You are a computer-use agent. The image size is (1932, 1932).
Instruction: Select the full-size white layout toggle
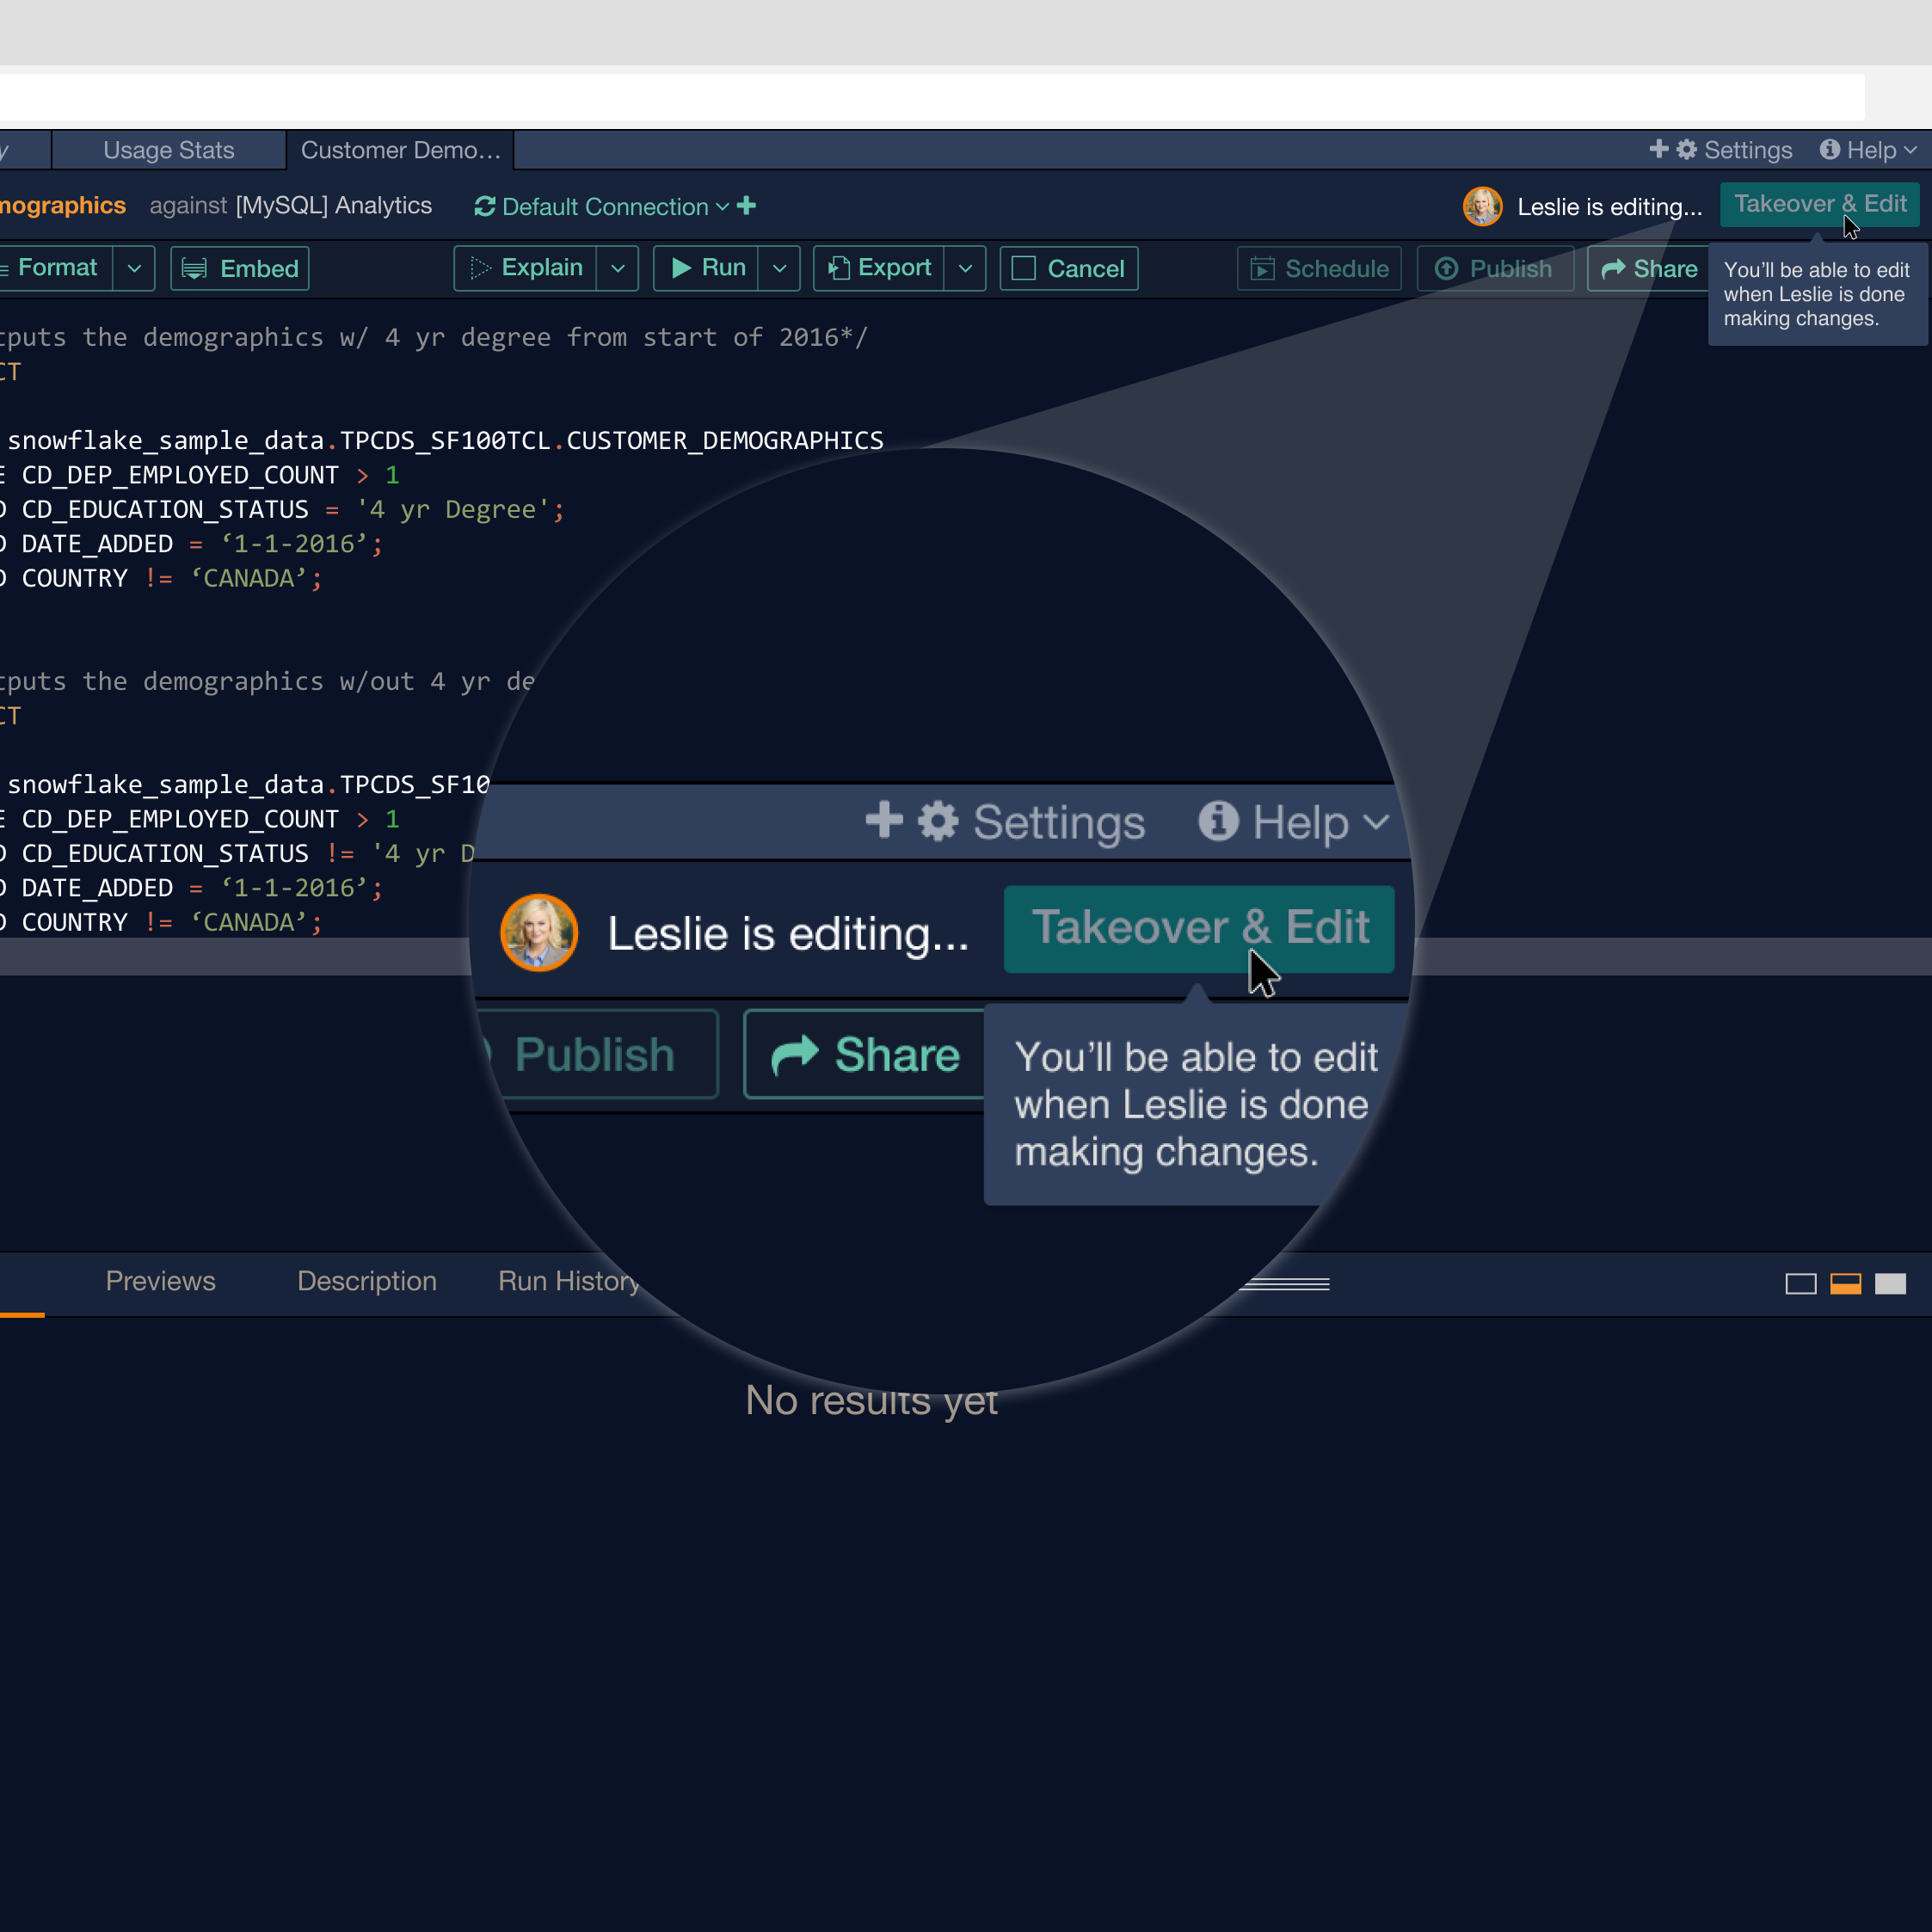[x=1889, y=1283]
